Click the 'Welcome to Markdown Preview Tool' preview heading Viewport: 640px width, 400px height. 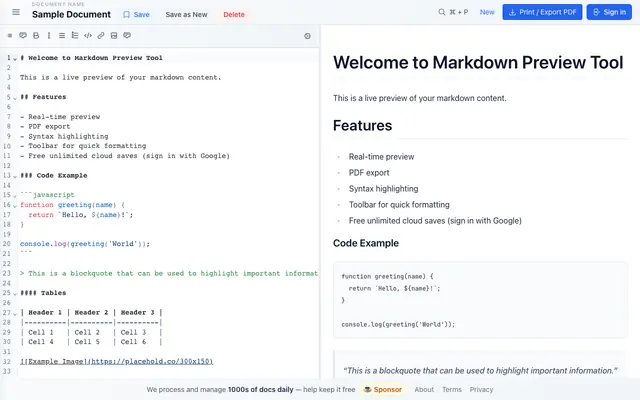(x=478, y=62)
